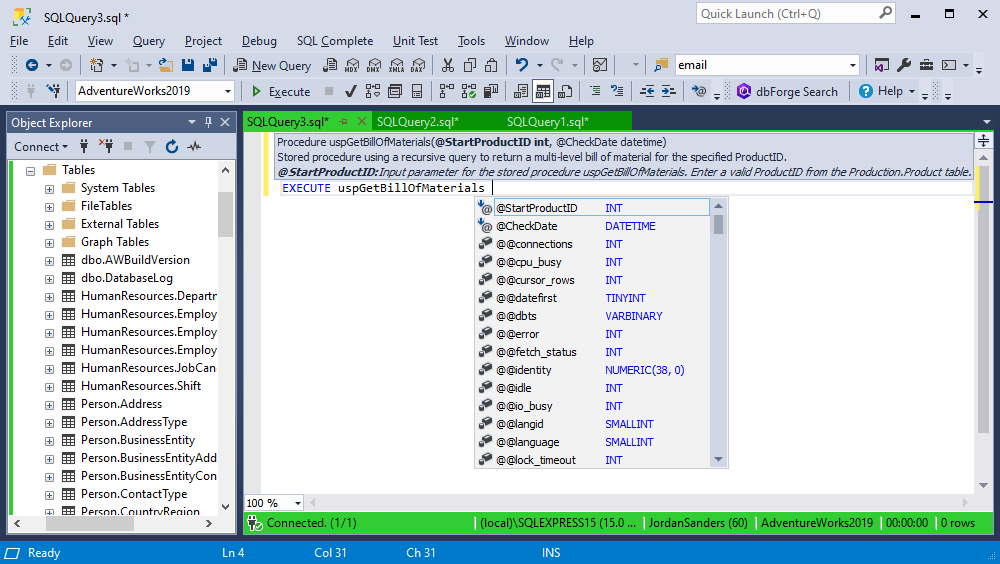Collapse the Tables tree node
The width and height of the screenshot is (1000, 564).
coord(30,170)
